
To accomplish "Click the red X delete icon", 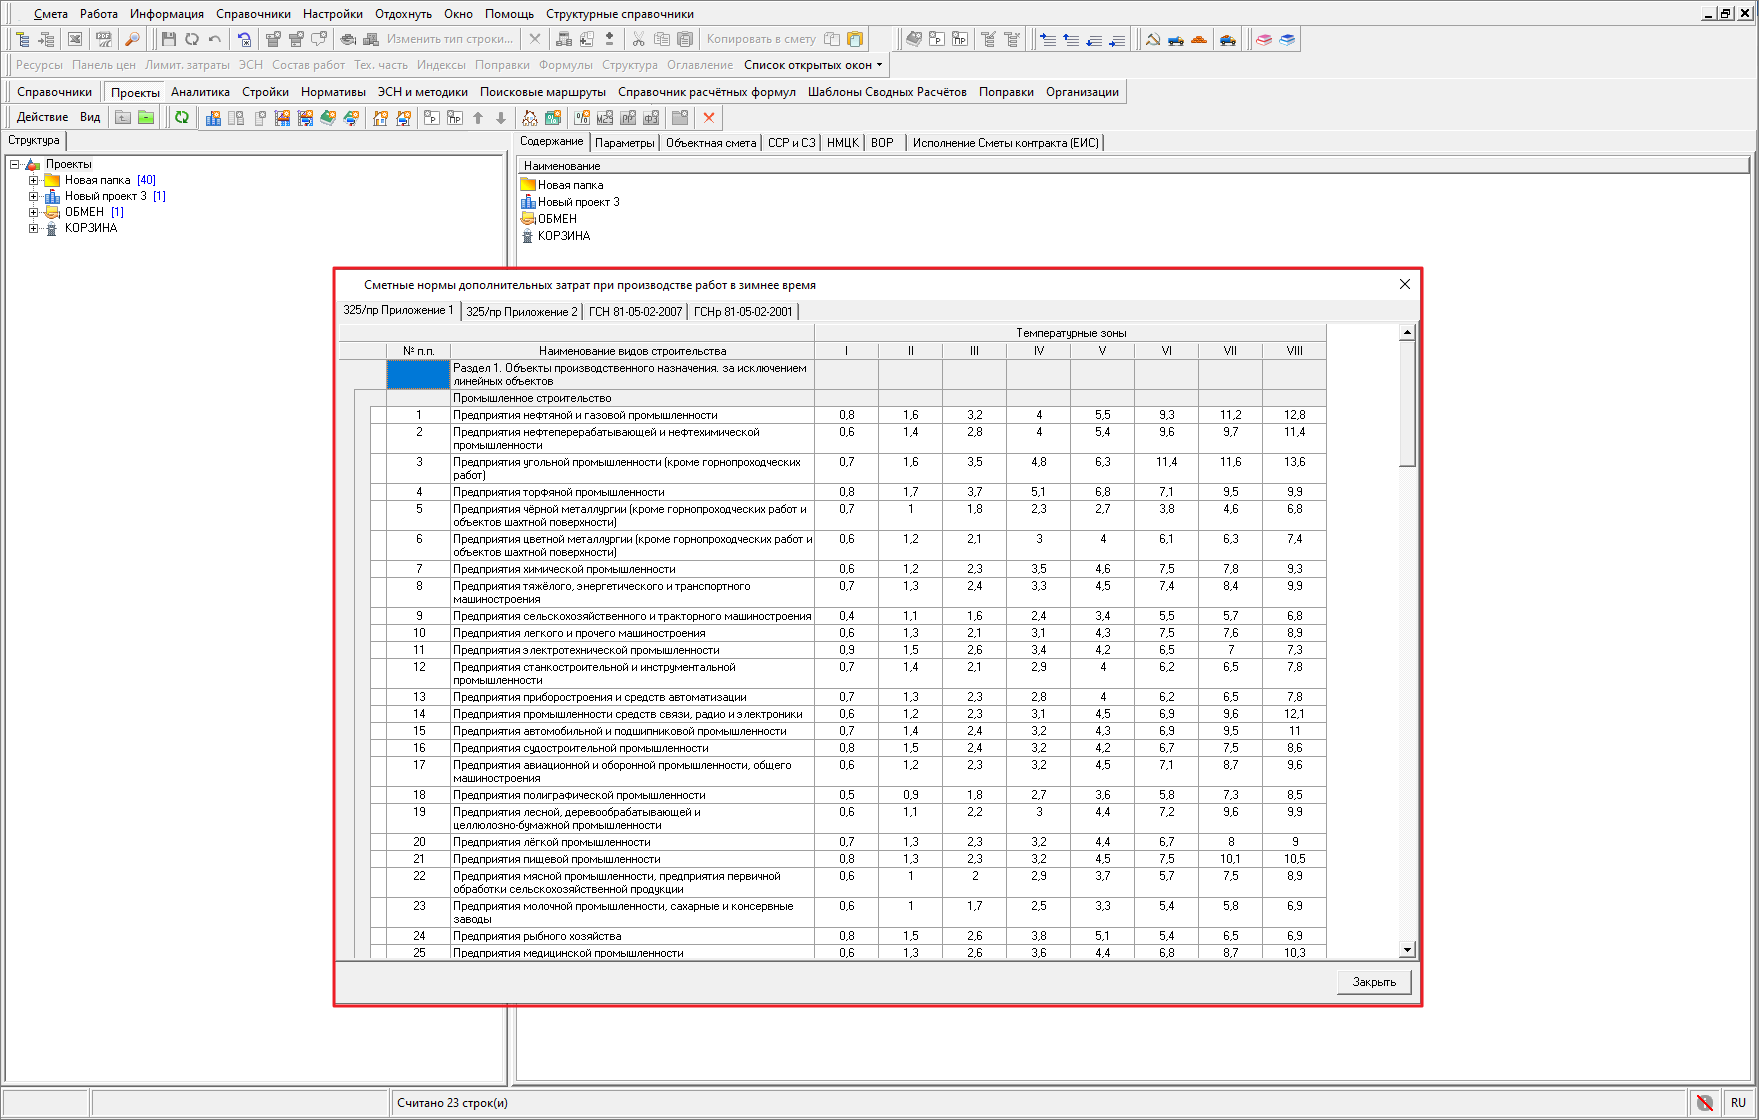I will (x=709, y=118).
